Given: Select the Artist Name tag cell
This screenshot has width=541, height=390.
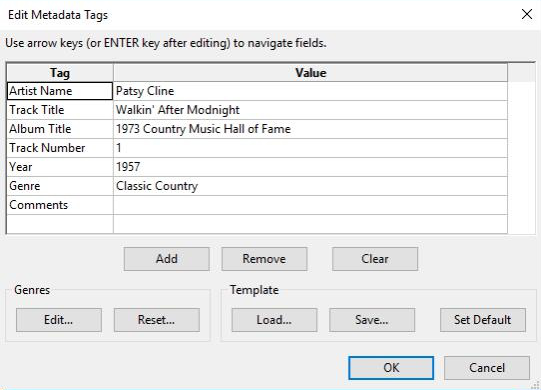Looking at the screenshot, I should [x=60, y=91].
